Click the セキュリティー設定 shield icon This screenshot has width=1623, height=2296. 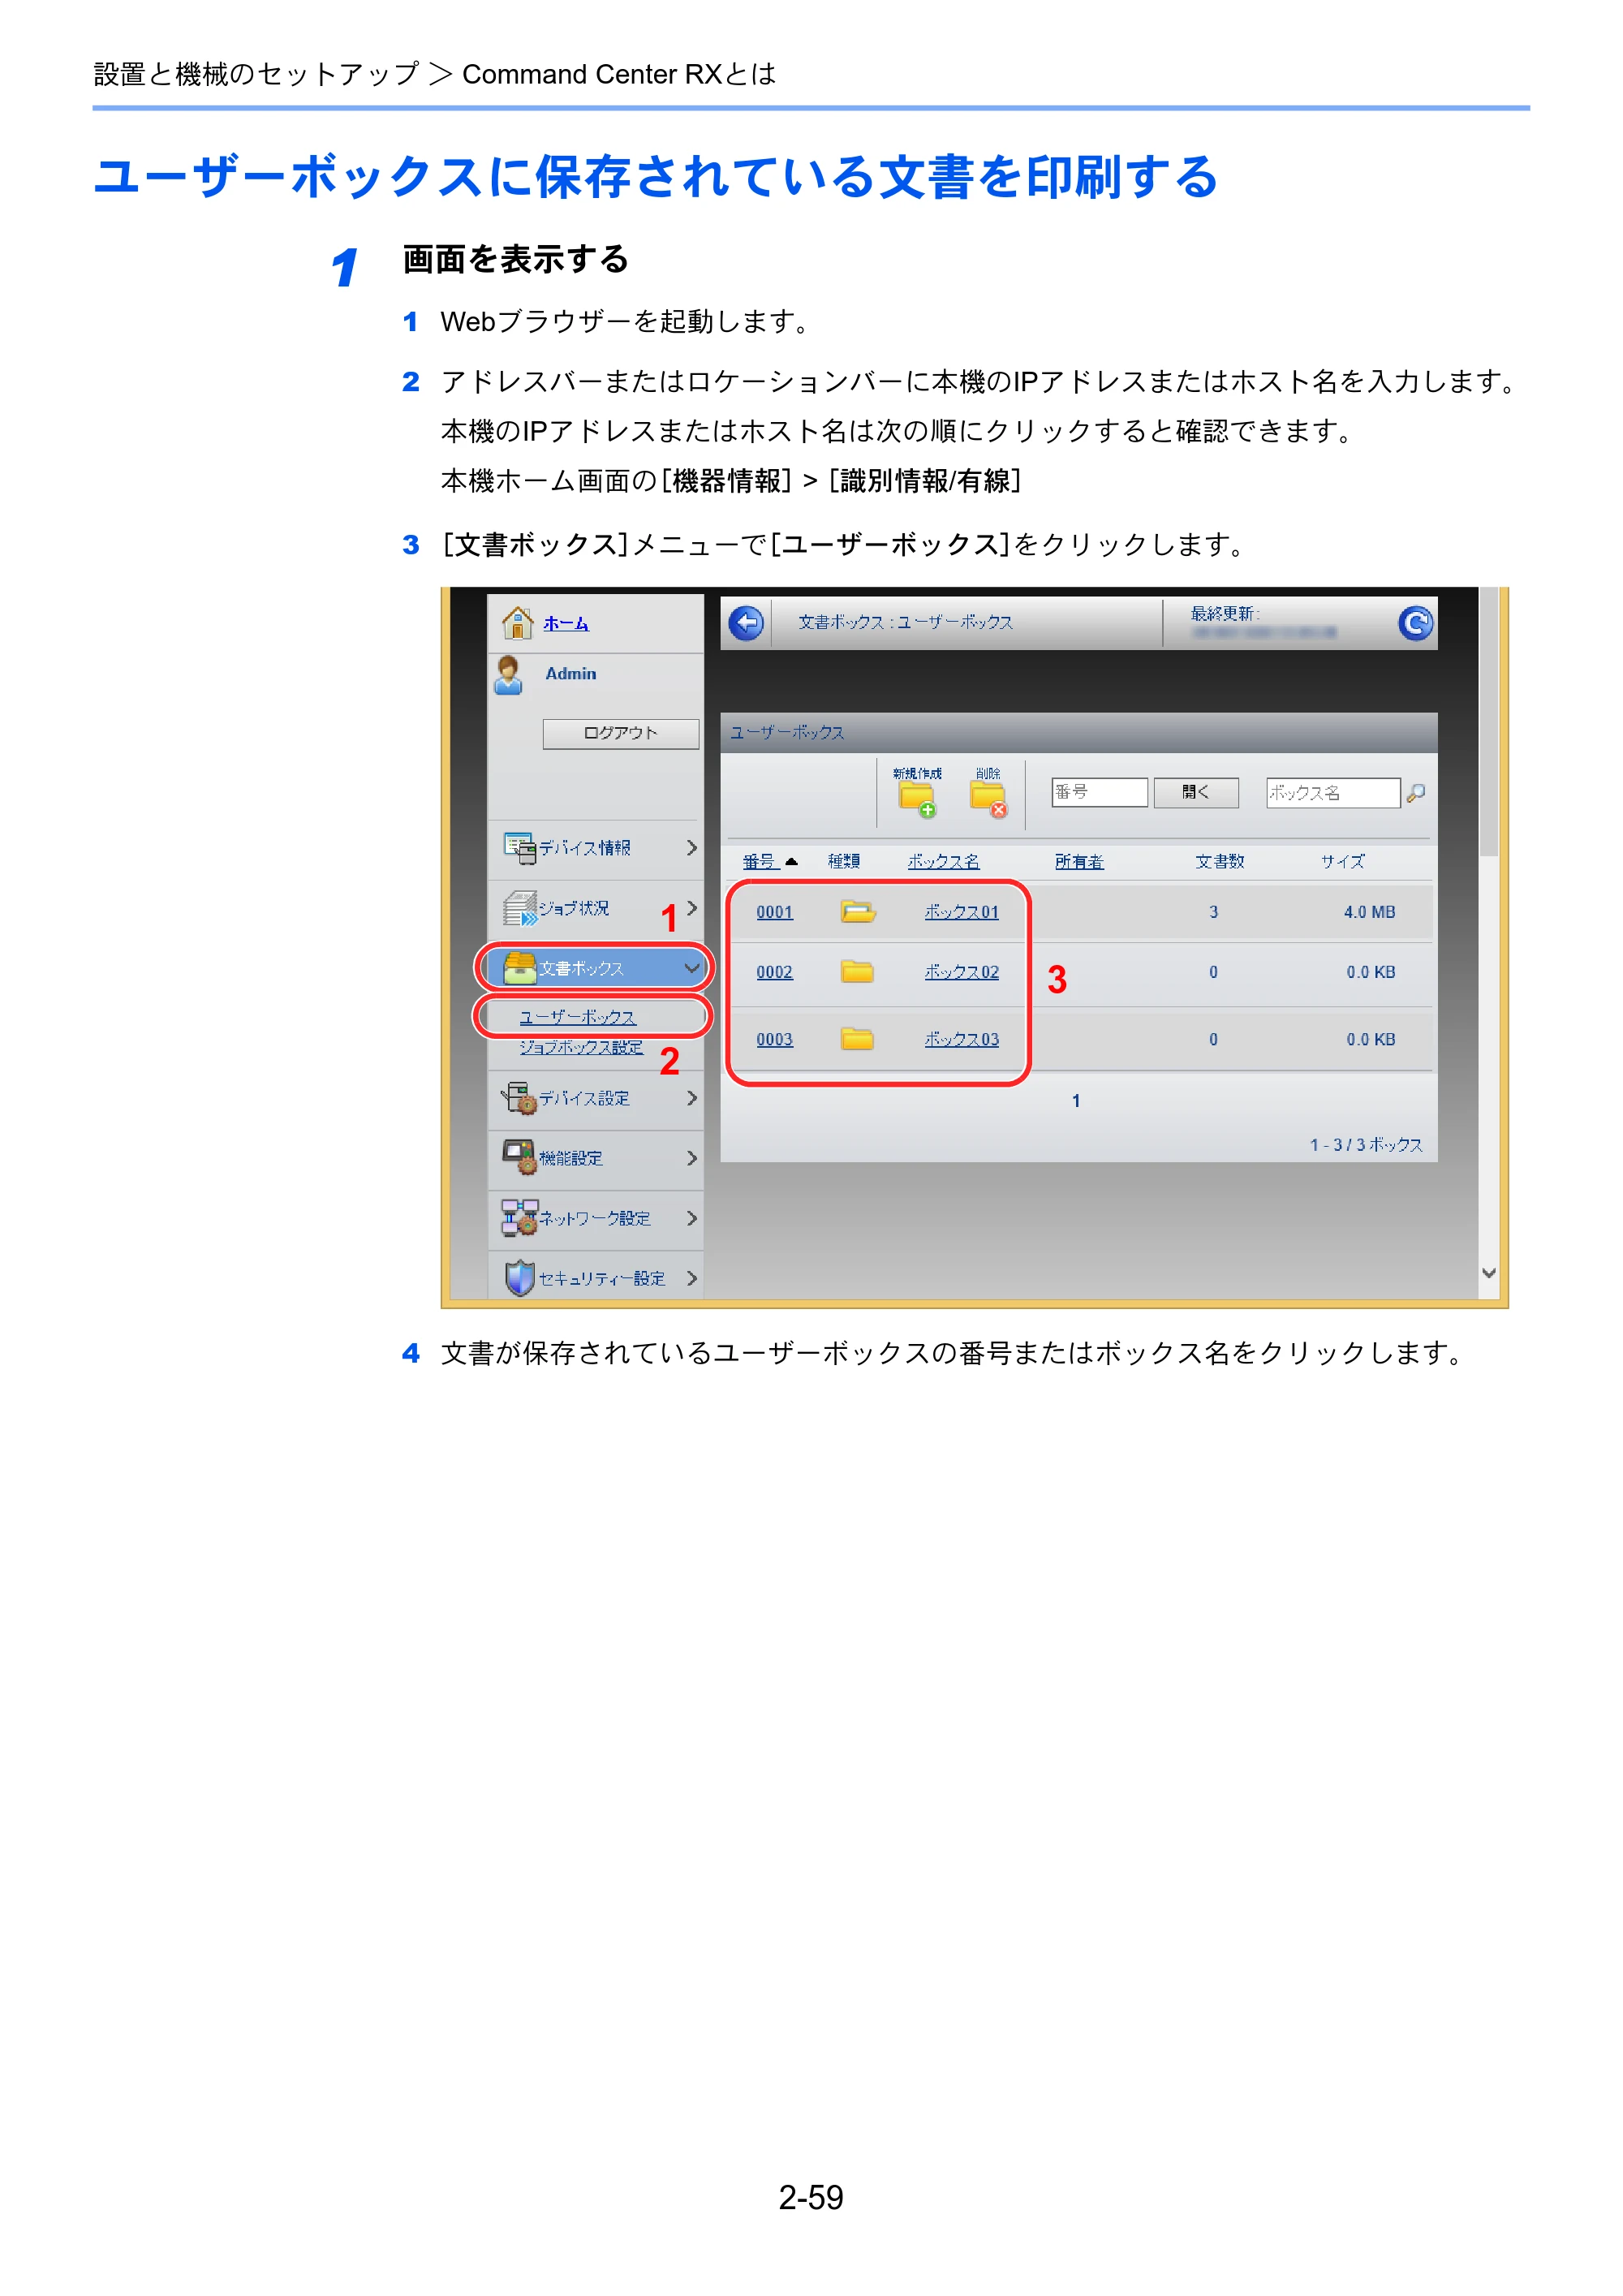[520, 1277]
